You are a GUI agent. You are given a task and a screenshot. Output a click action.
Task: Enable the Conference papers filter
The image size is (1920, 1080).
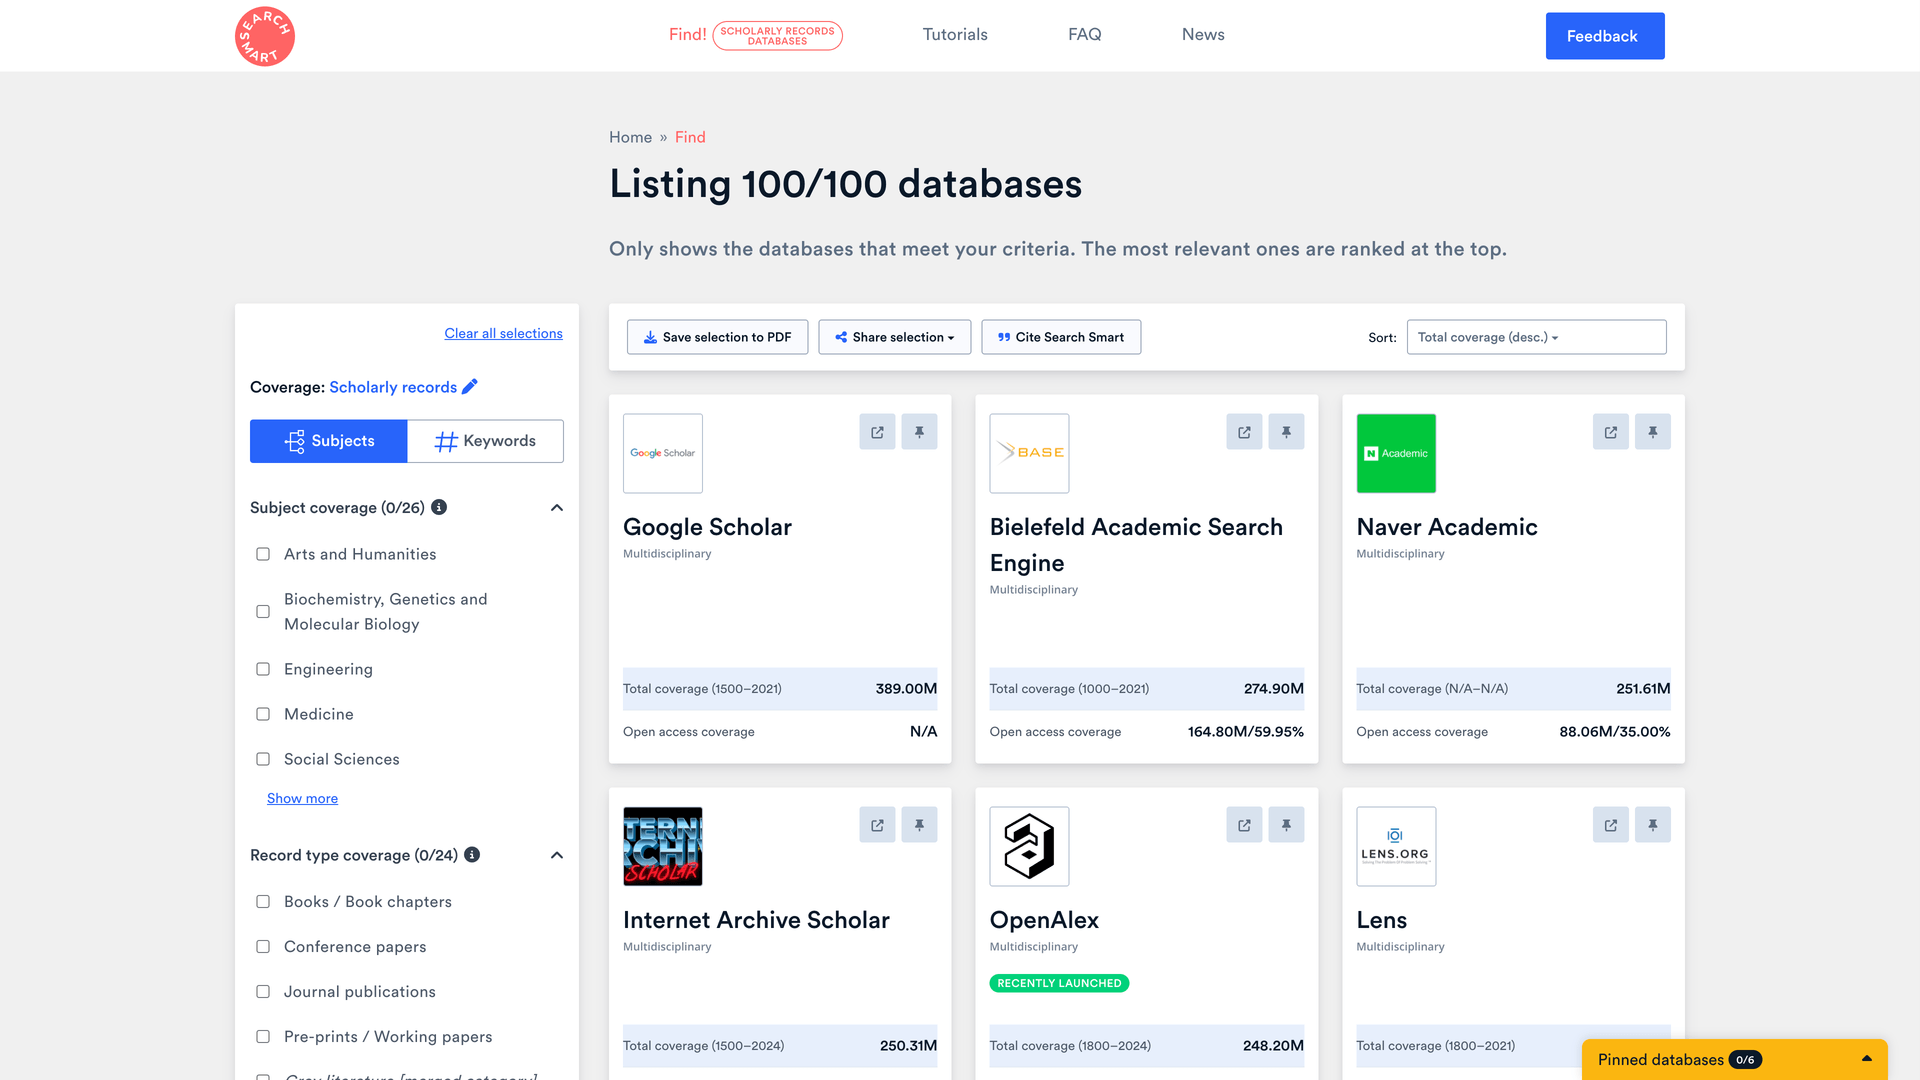tap(262, 946)
